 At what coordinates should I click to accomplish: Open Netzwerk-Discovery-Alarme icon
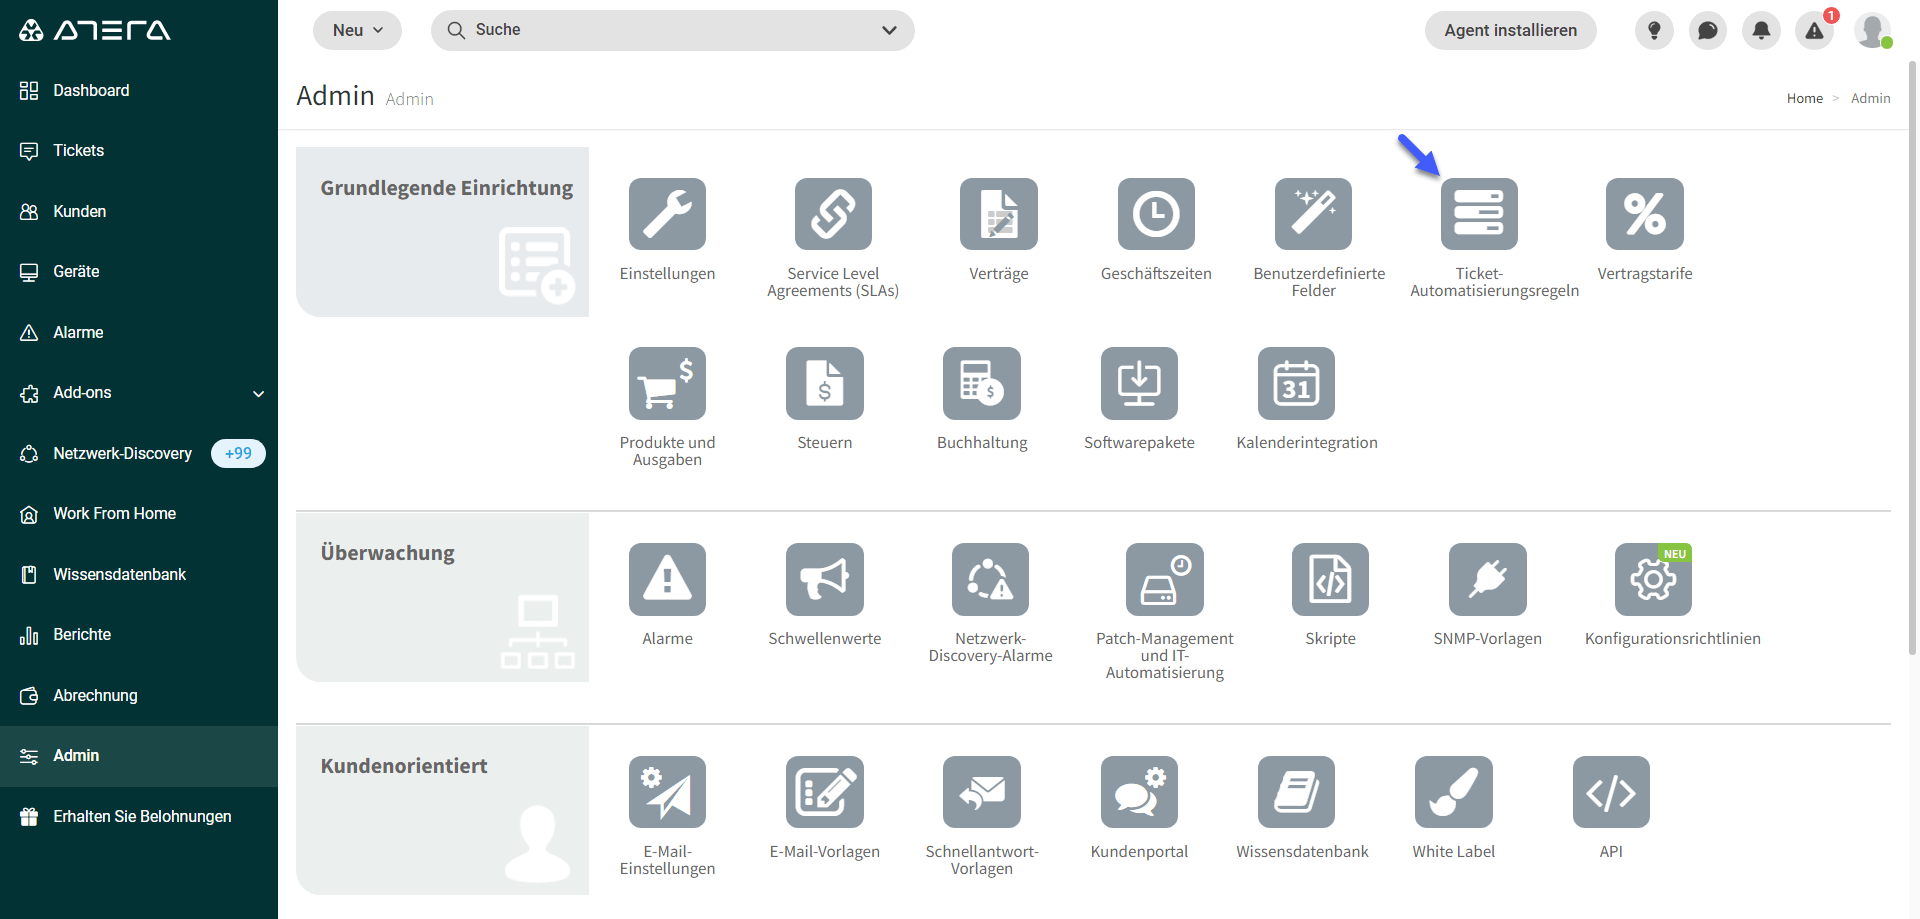(x=990, y=579)
